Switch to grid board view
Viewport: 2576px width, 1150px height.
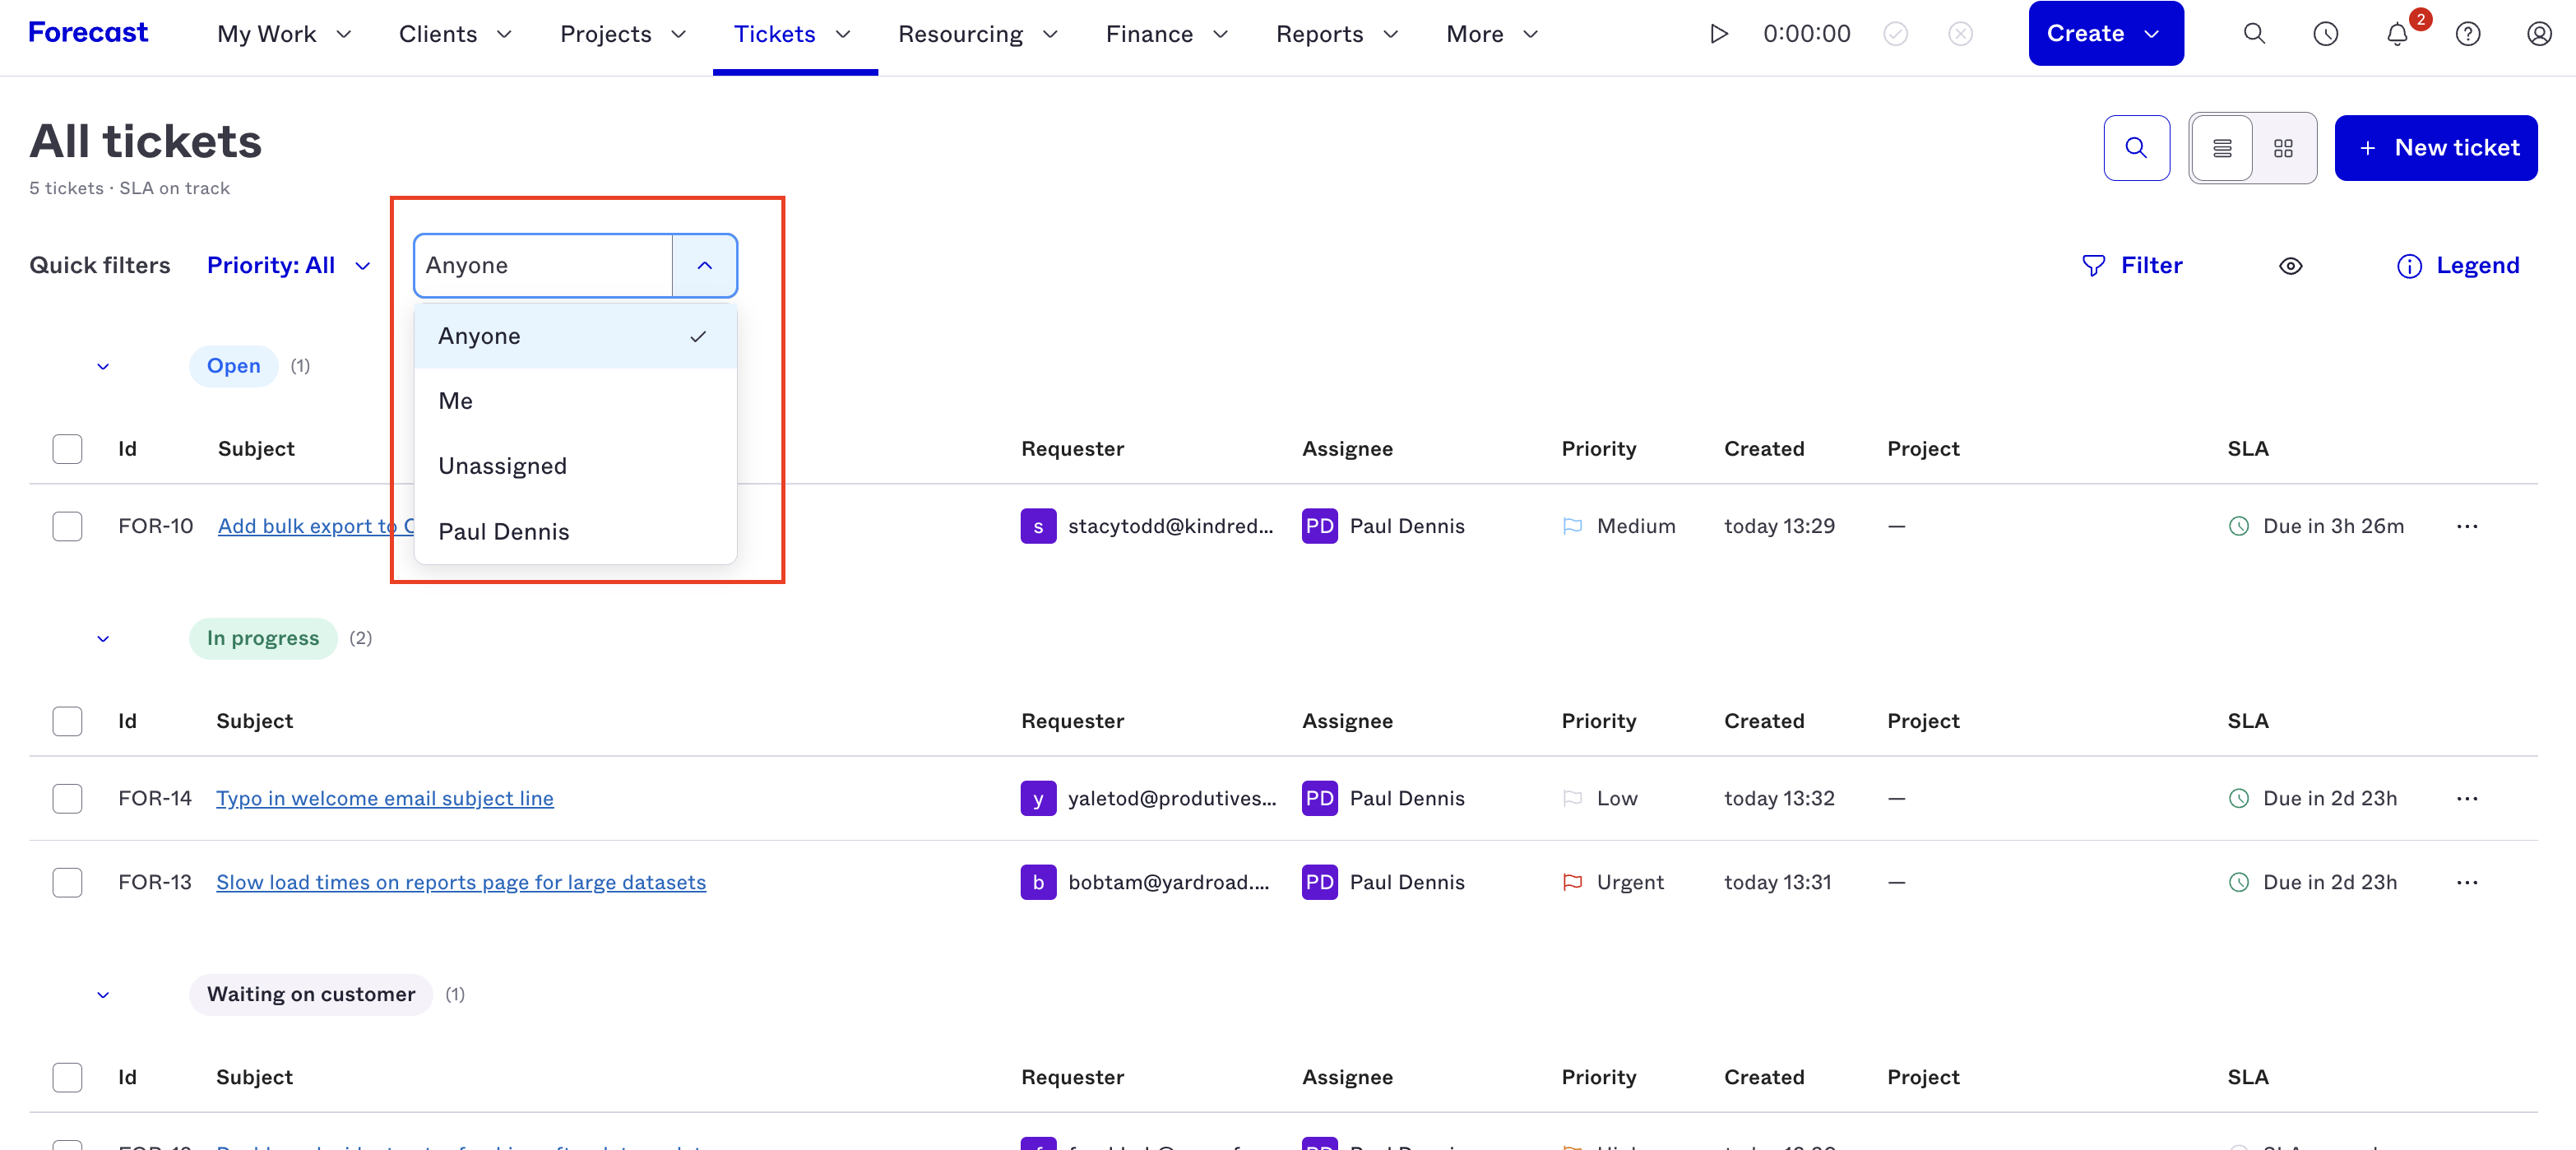(2283, 148)
